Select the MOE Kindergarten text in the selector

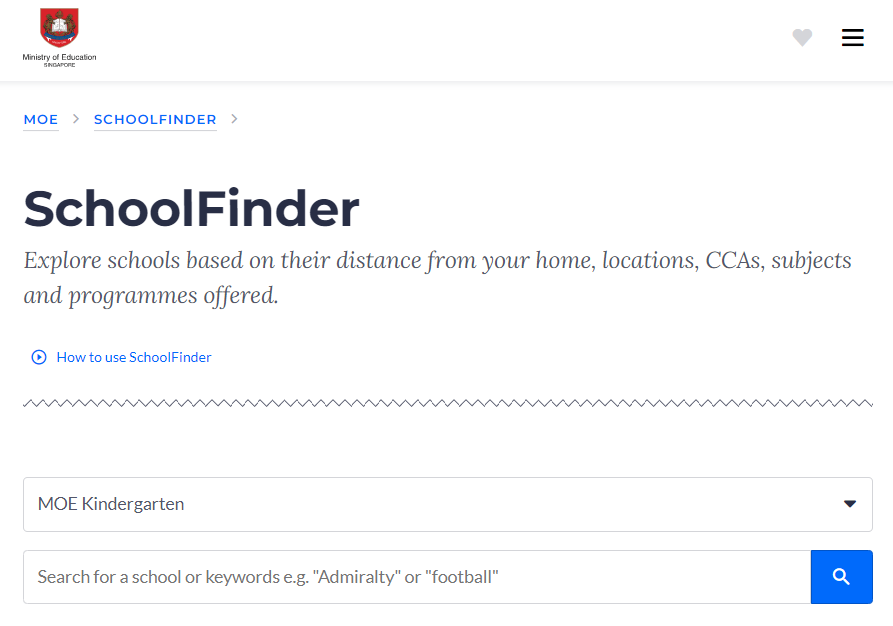[x=111, y=504]
